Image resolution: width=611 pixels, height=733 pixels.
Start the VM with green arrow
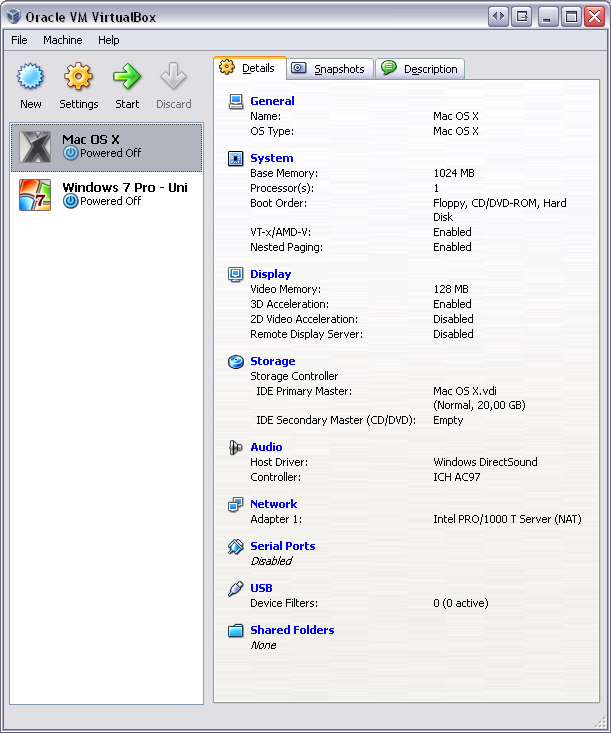click(x=127, y=78)
